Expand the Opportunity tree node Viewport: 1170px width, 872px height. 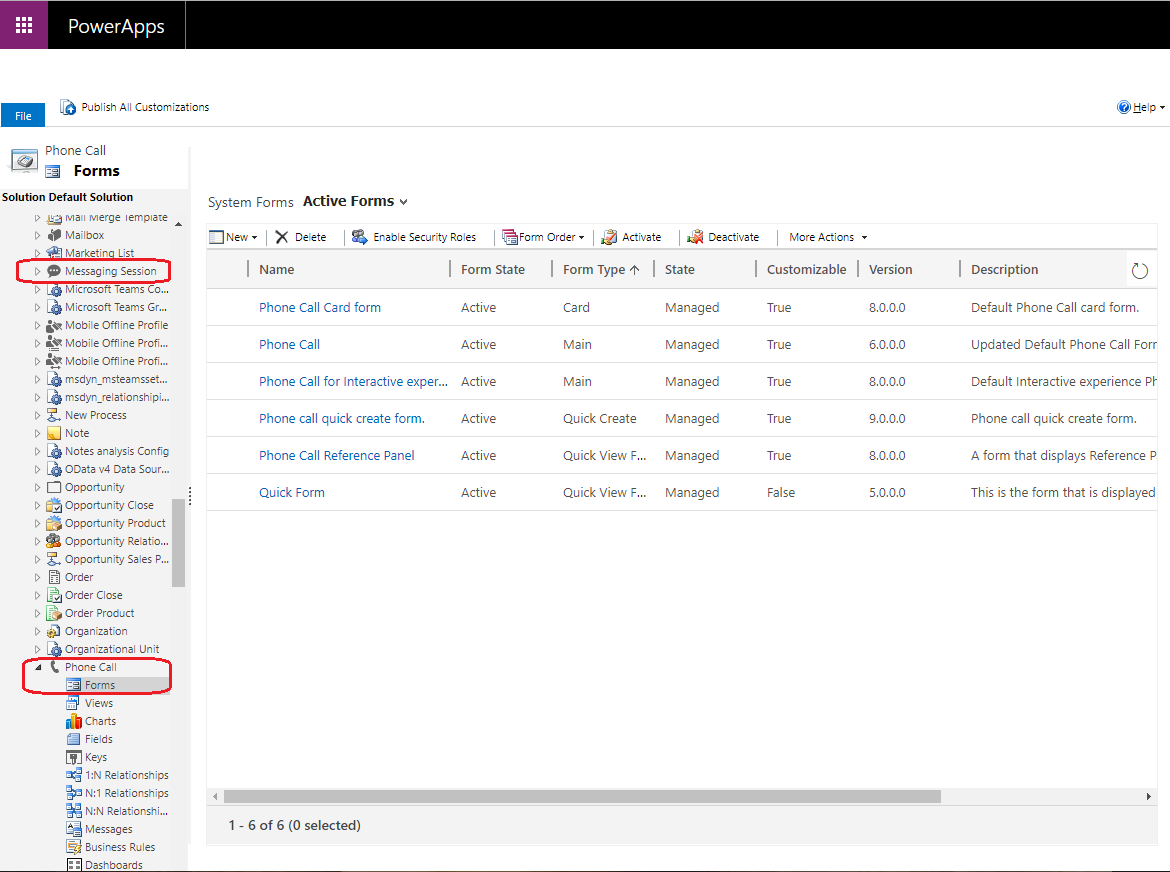click(x=37, y=487)
